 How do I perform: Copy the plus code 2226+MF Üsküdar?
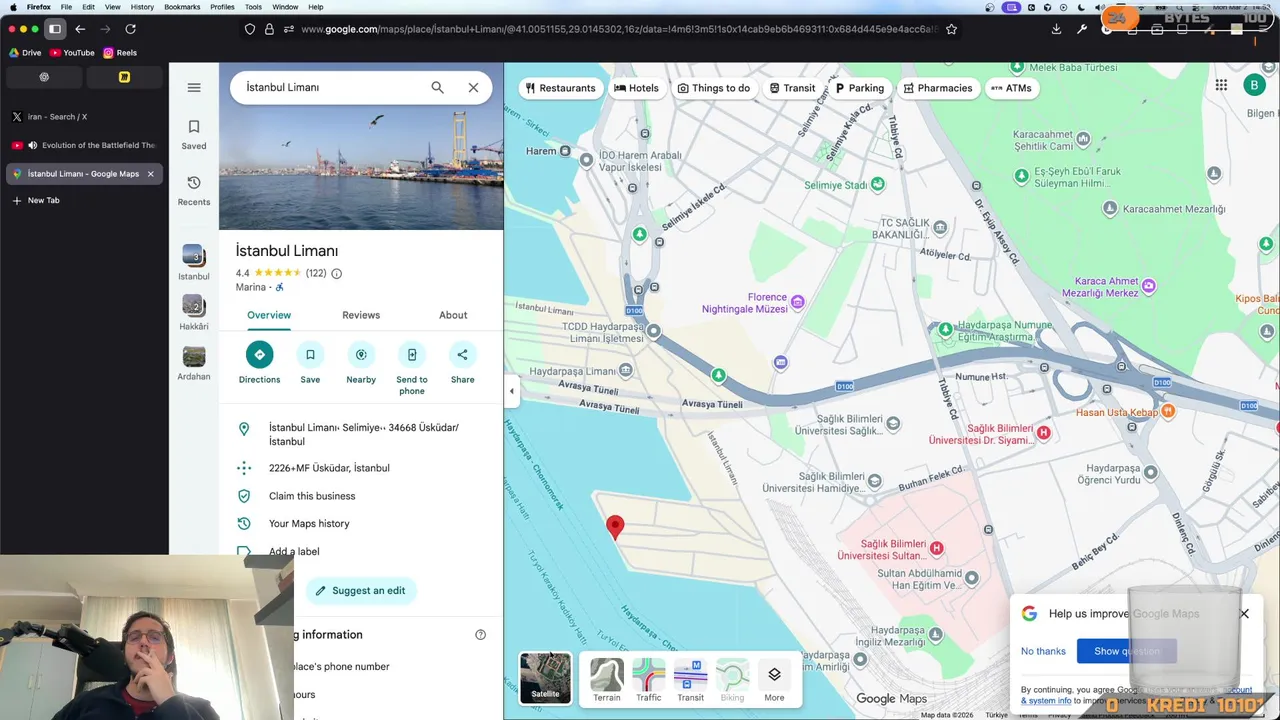point(329,468)
